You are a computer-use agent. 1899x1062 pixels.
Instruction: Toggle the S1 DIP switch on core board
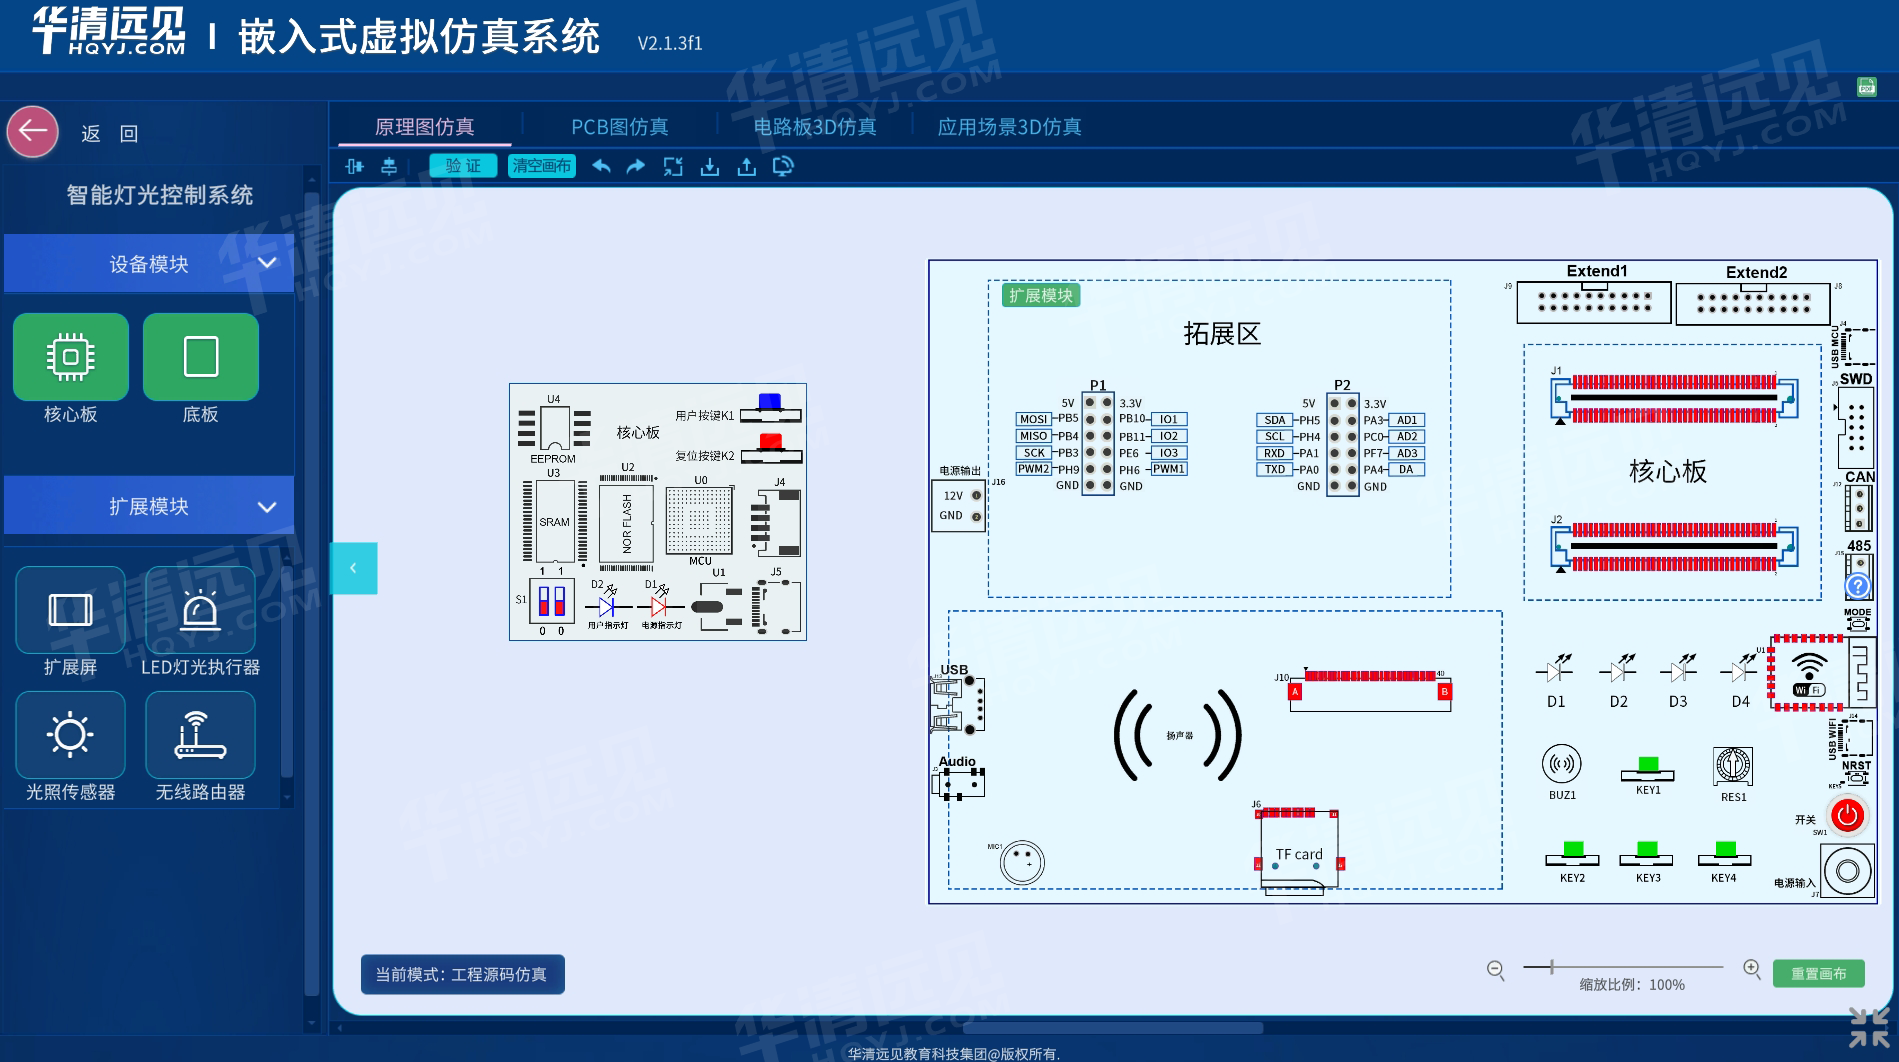551,601
